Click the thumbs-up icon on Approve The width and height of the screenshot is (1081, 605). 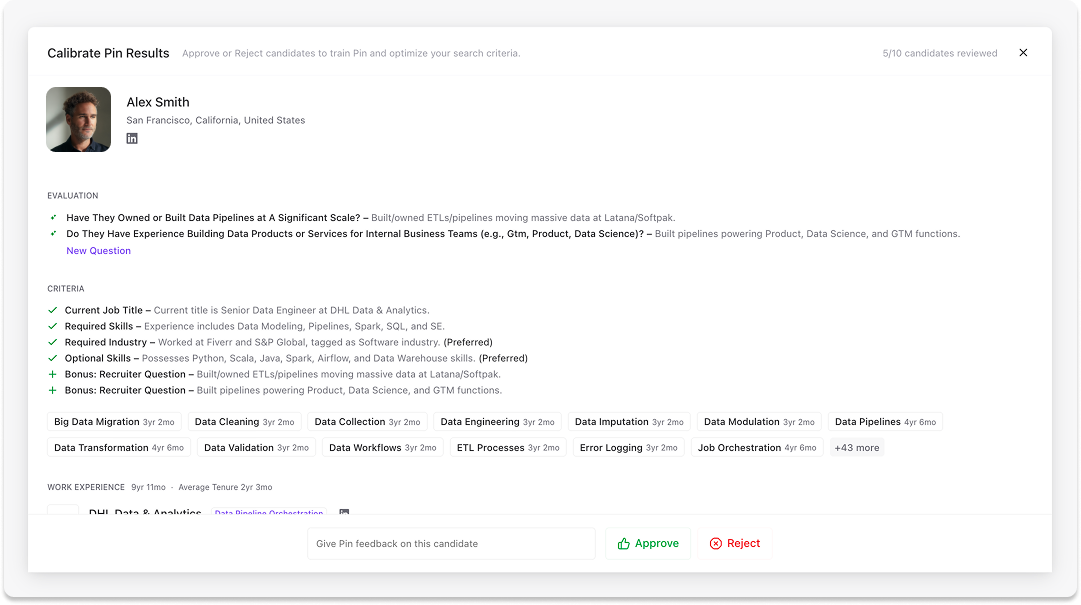624,544
